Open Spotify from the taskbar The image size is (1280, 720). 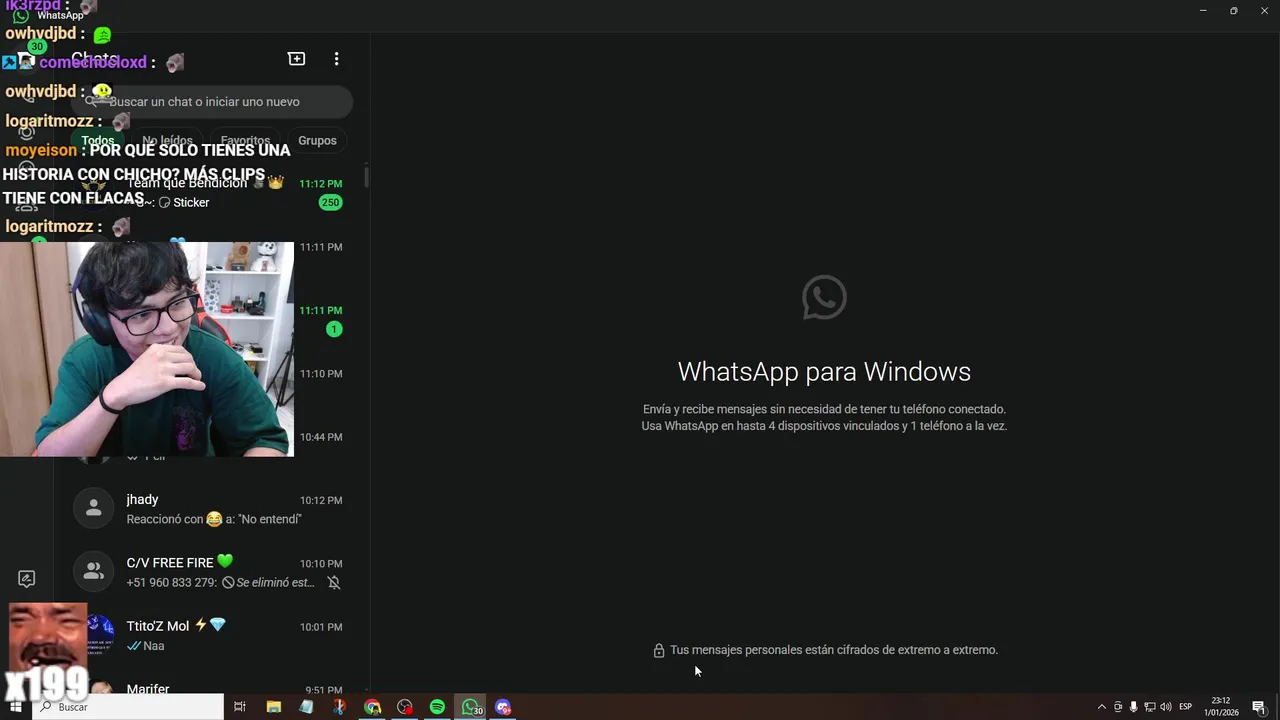[438, 707]
